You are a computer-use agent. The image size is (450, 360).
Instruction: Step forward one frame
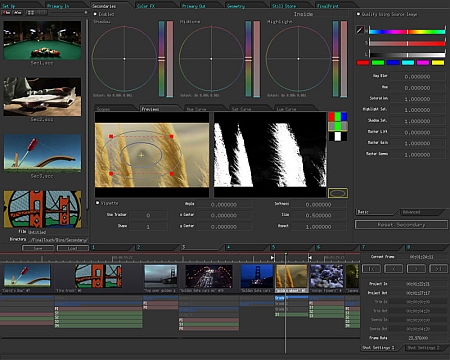tap(416, 269)
